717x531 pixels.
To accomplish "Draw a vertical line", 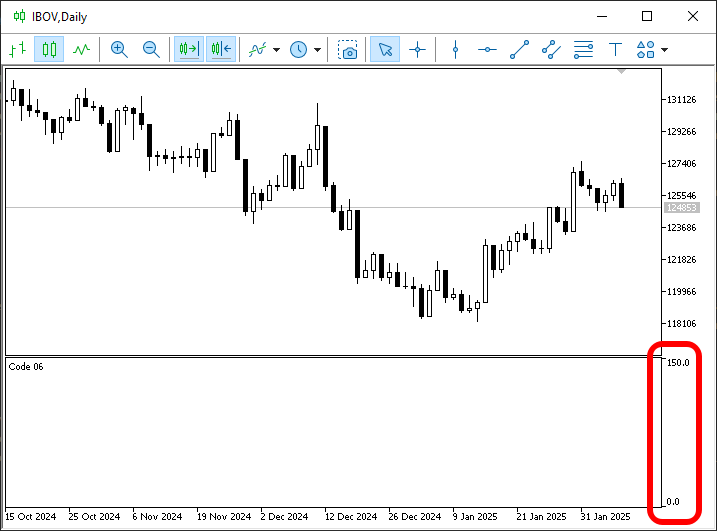I will [x=455, y=49].
